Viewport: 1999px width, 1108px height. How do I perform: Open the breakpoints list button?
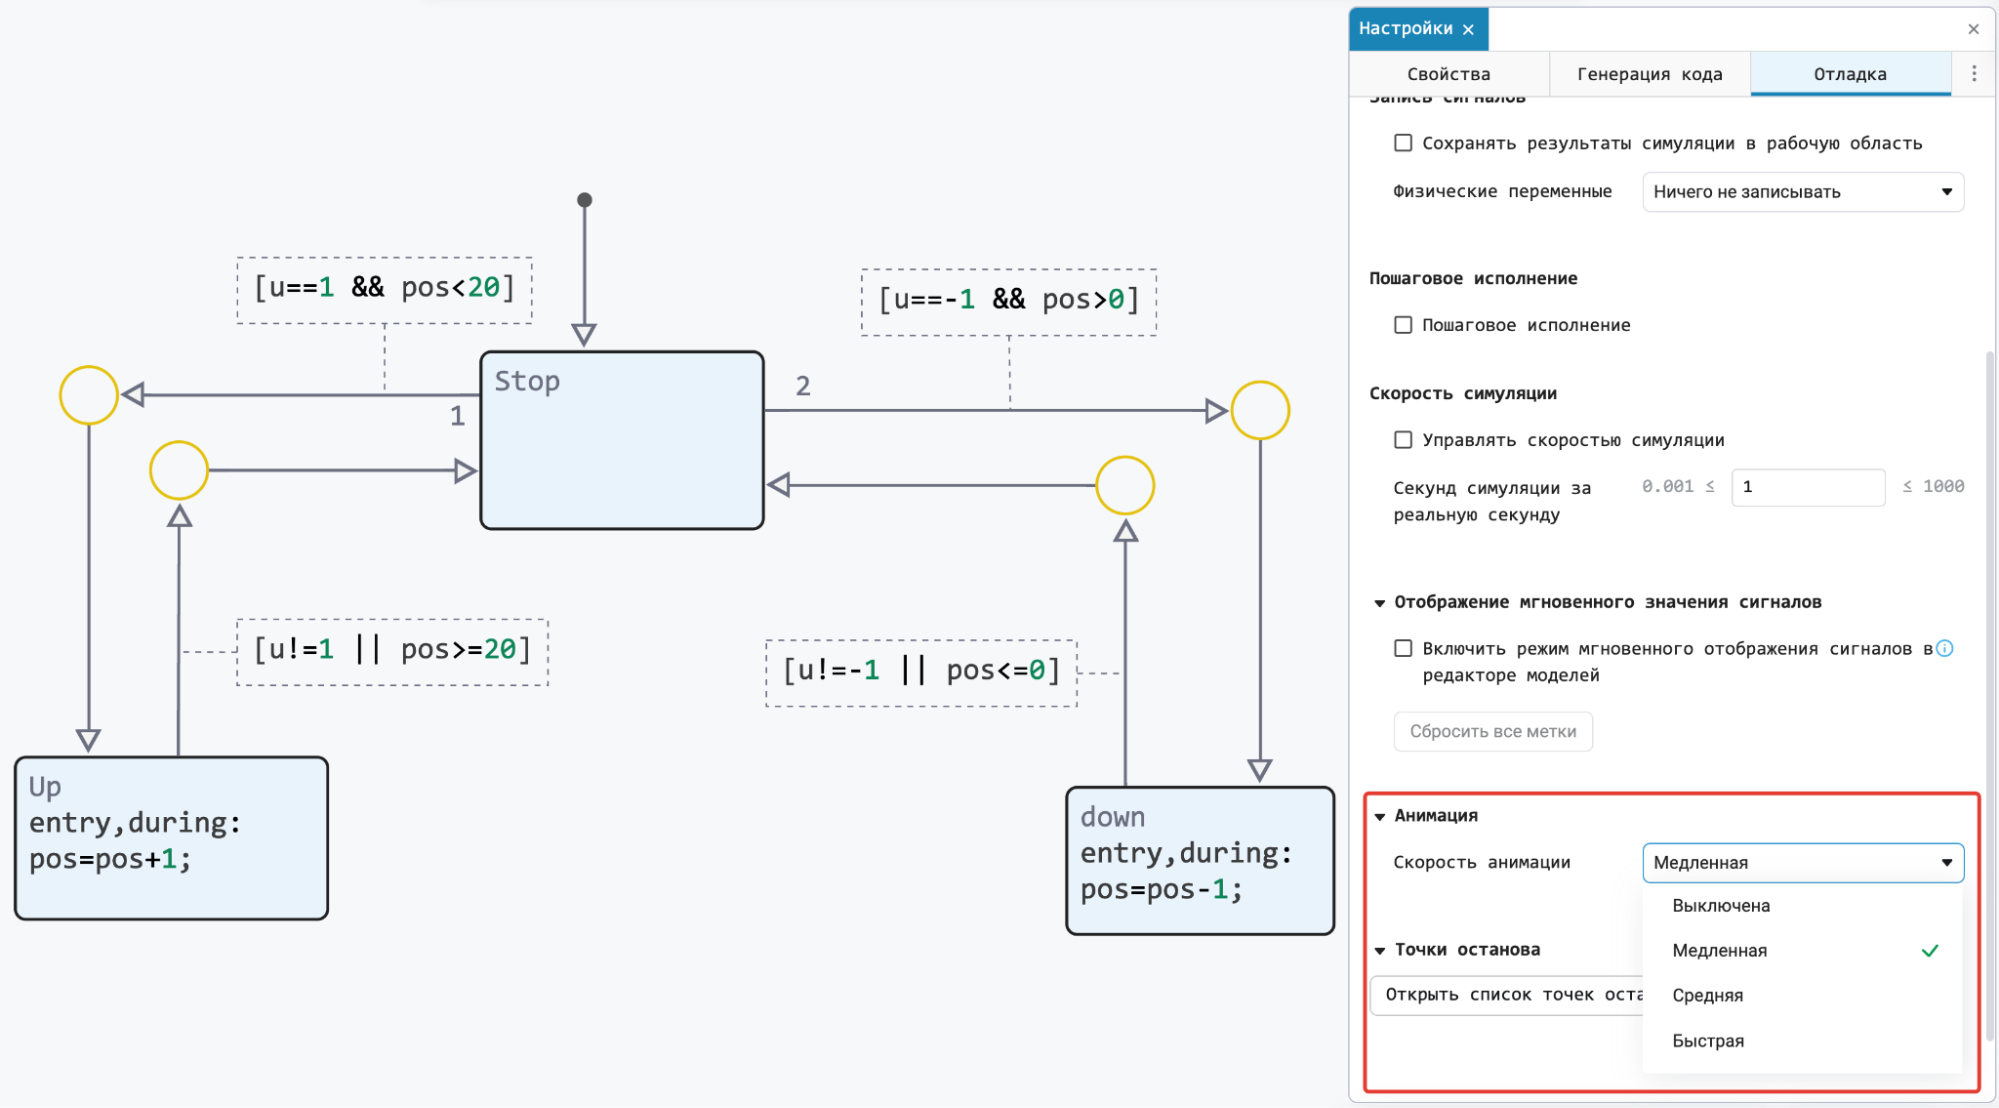coord(1507,995)
